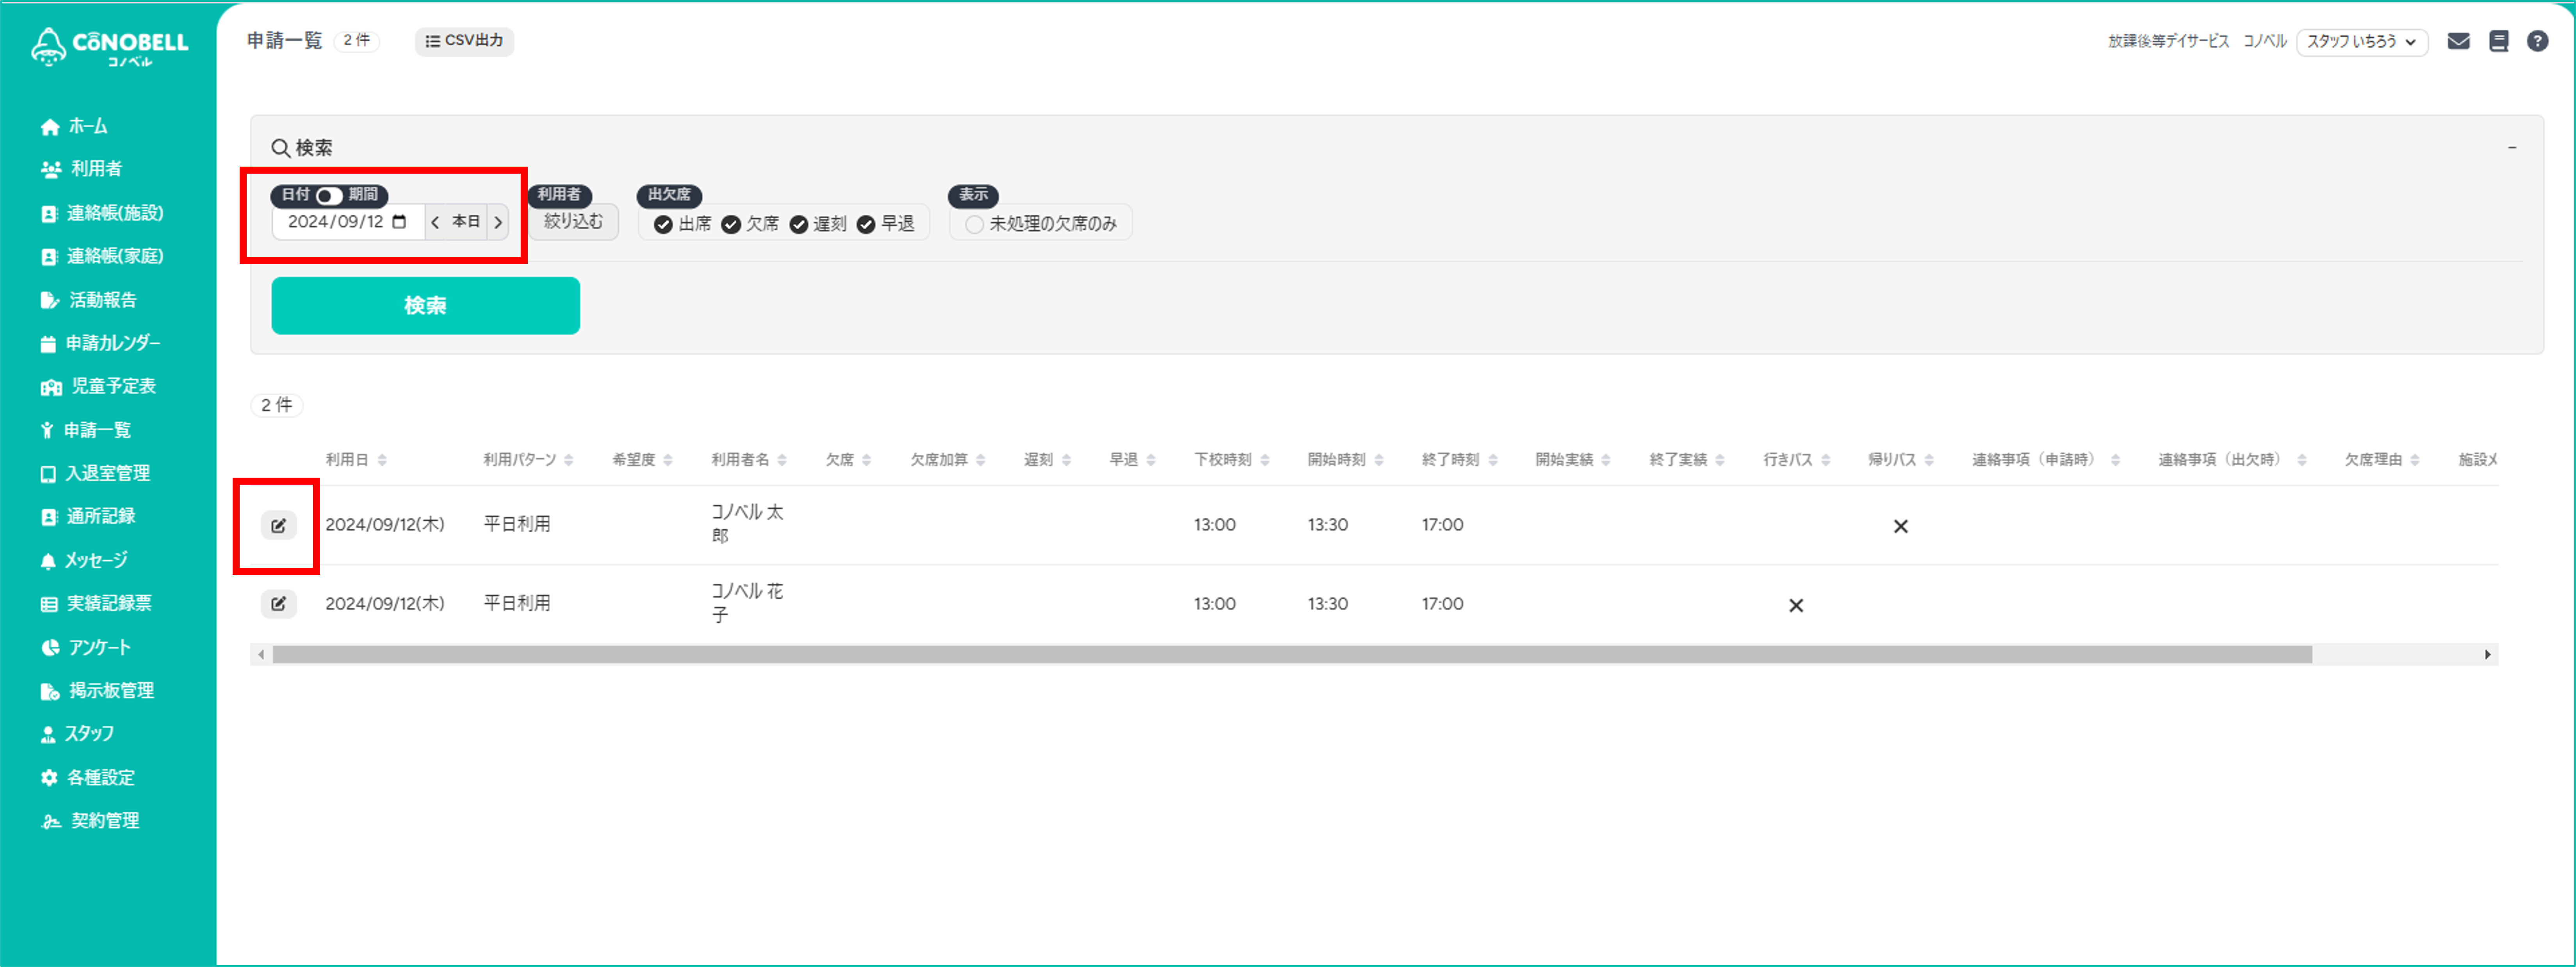Sort by 希望度 column
Viewport: 2576px width, 967px height.
pos(642,460)
